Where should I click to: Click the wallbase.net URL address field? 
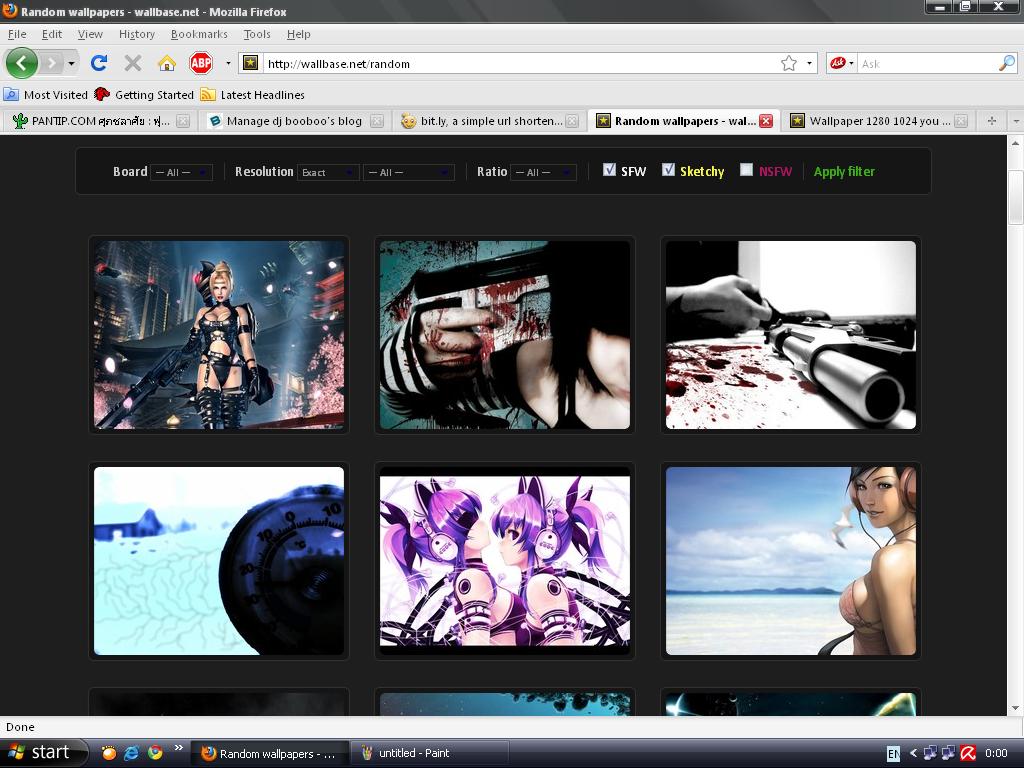point(520,63)
